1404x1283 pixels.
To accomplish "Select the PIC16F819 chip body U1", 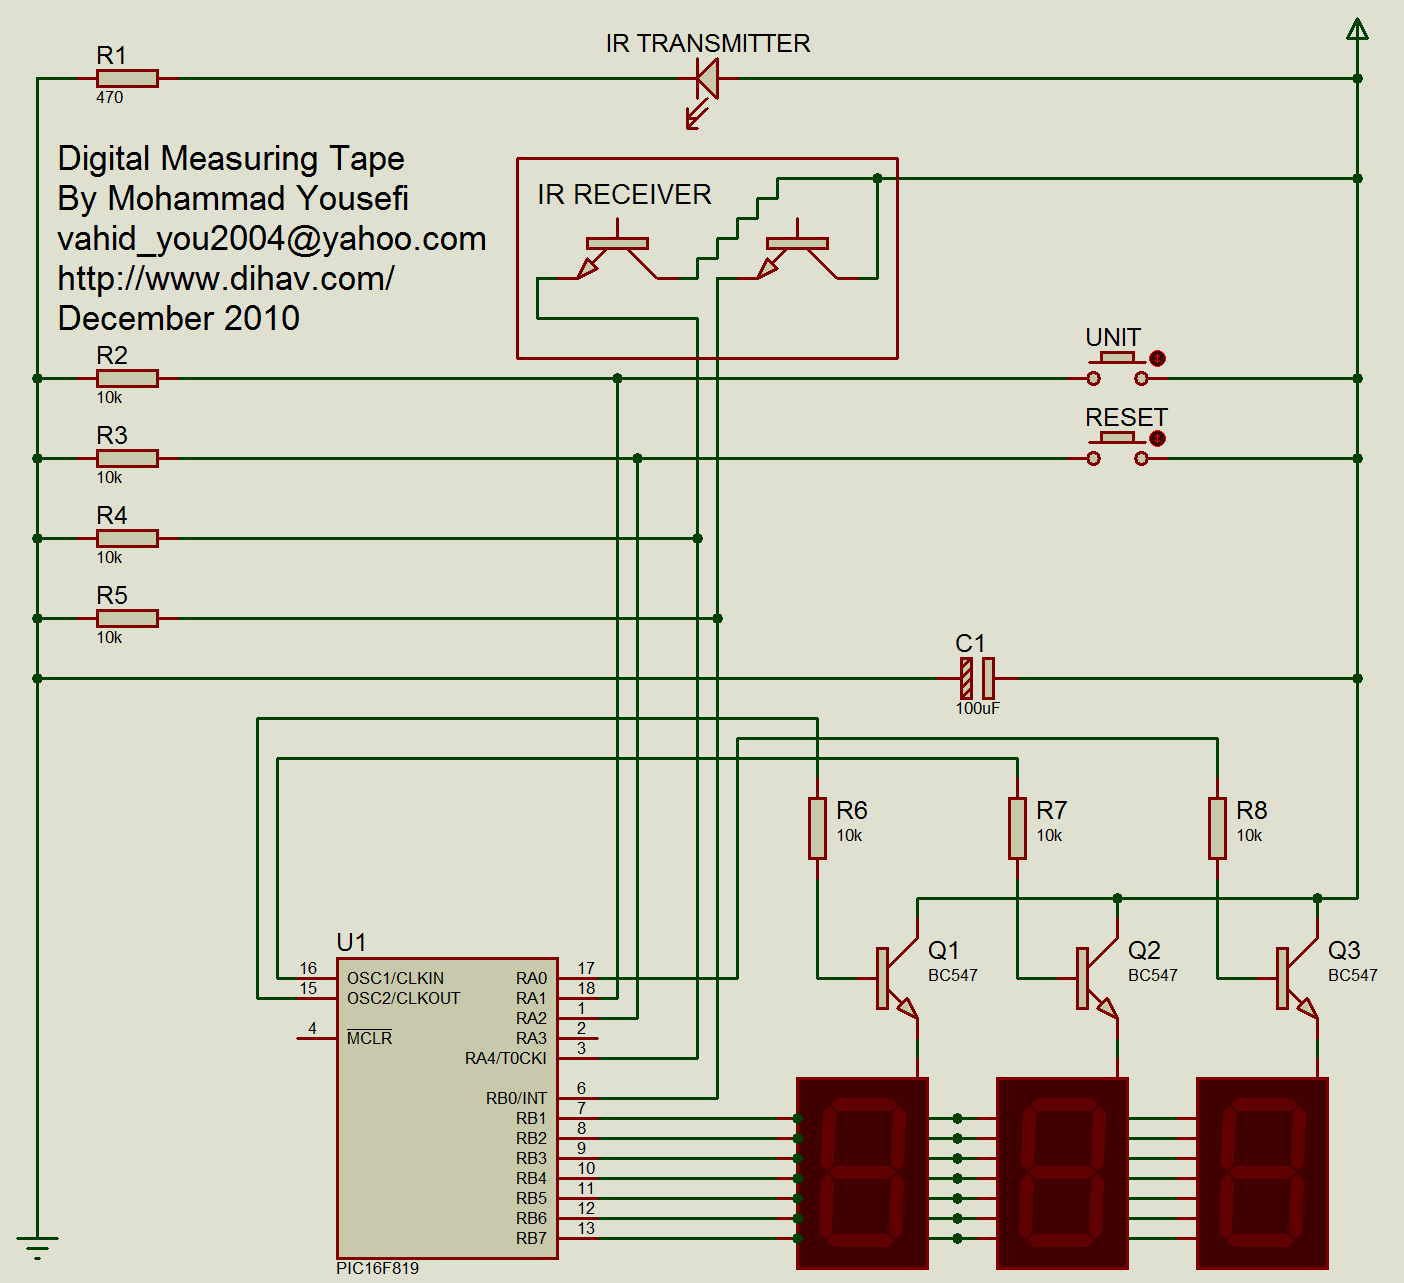I will coord(447,1108).
